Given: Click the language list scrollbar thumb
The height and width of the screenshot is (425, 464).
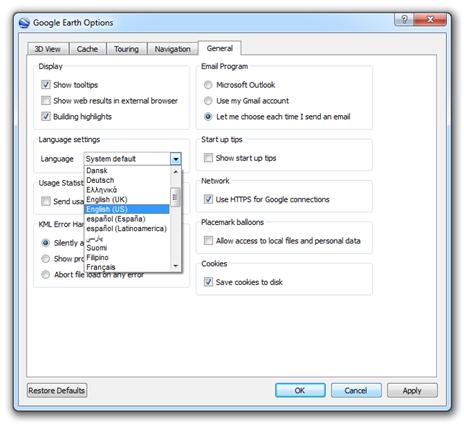Looking at the screenshot, I should coord(175,197).
